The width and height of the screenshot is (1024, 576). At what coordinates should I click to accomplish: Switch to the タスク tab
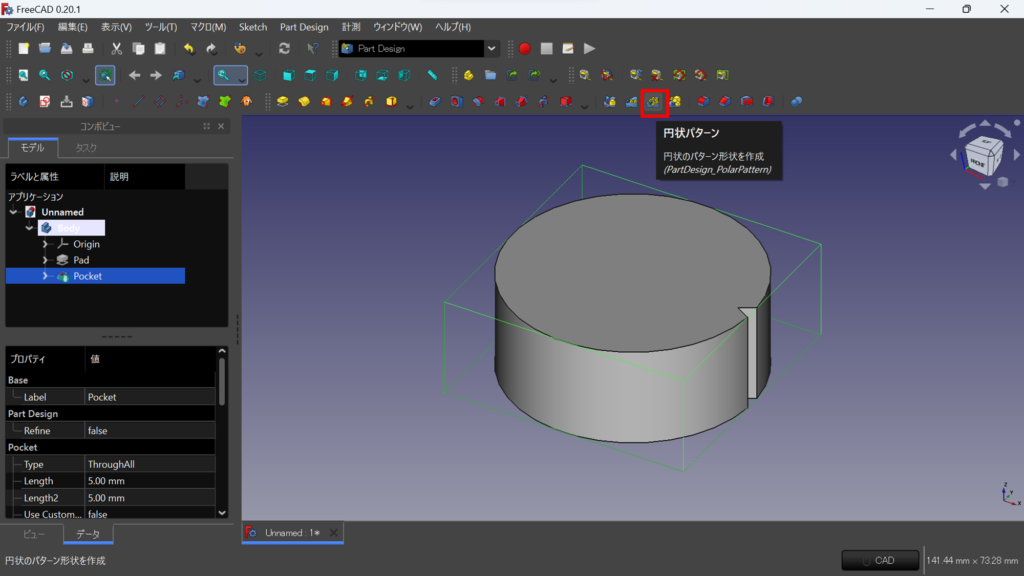86,148
